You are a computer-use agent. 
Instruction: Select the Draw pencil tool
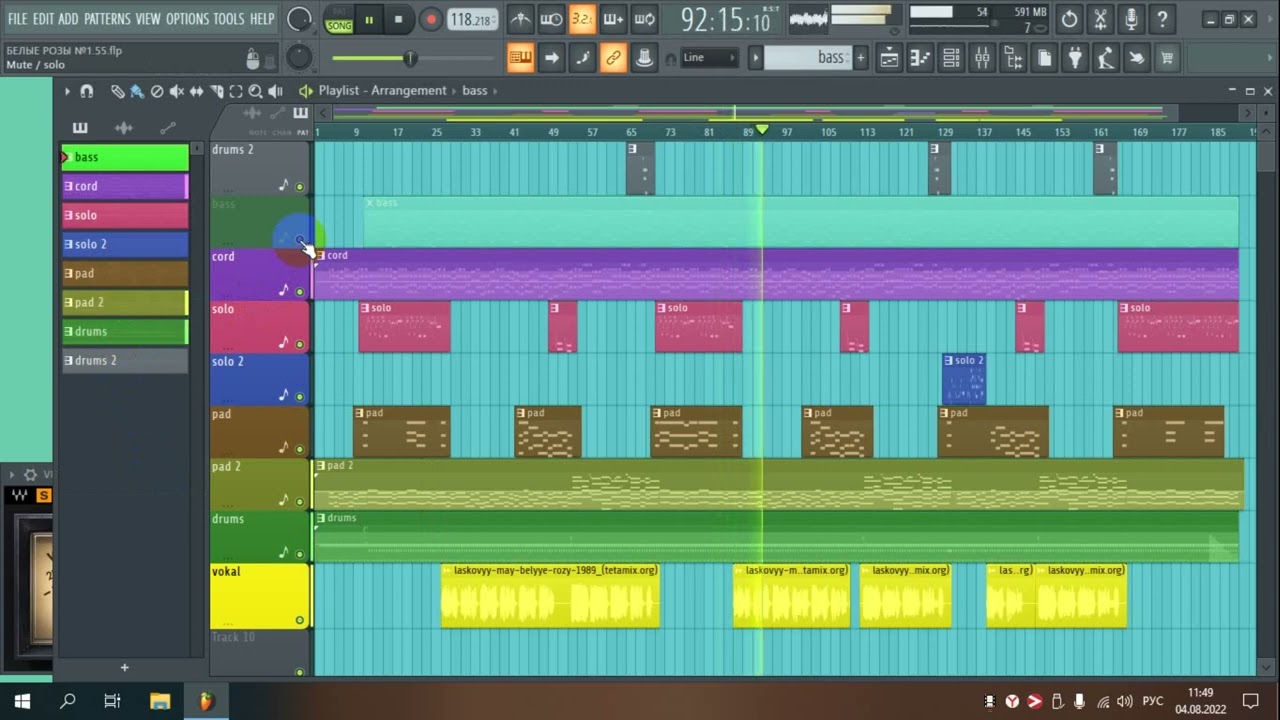click(x=118, y=91)
